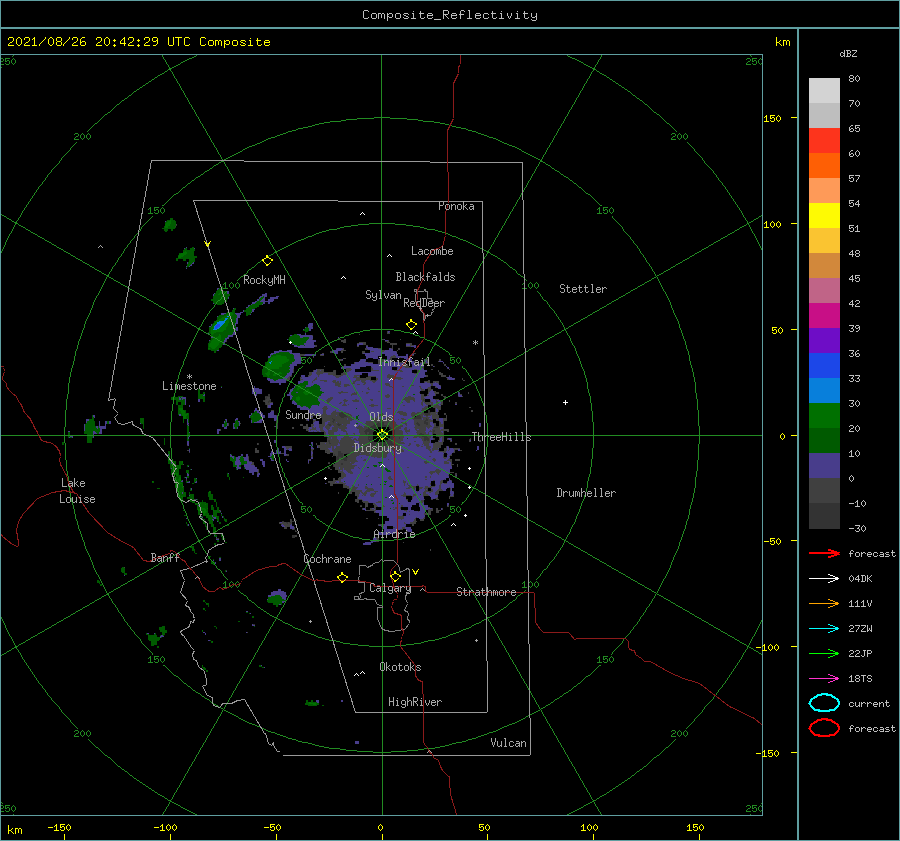
Task: Click the yellow diamond marker below RedDeer
Action: tap(411, 325)
